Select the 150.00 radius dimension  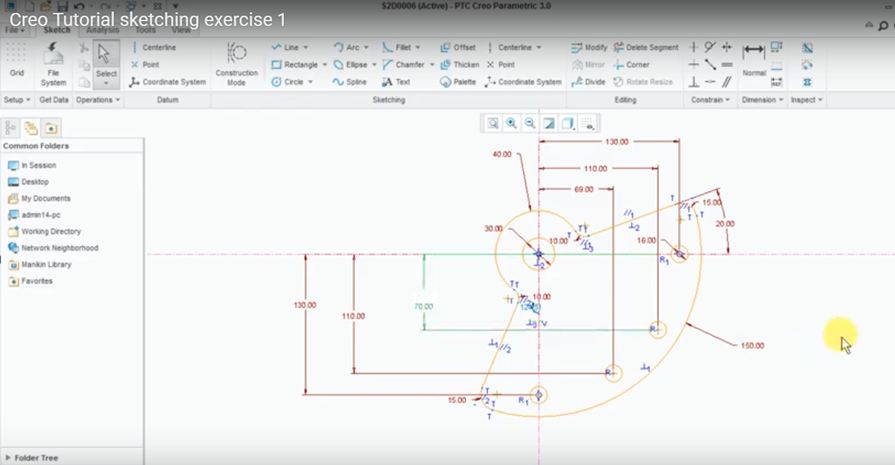click(752, 346)
